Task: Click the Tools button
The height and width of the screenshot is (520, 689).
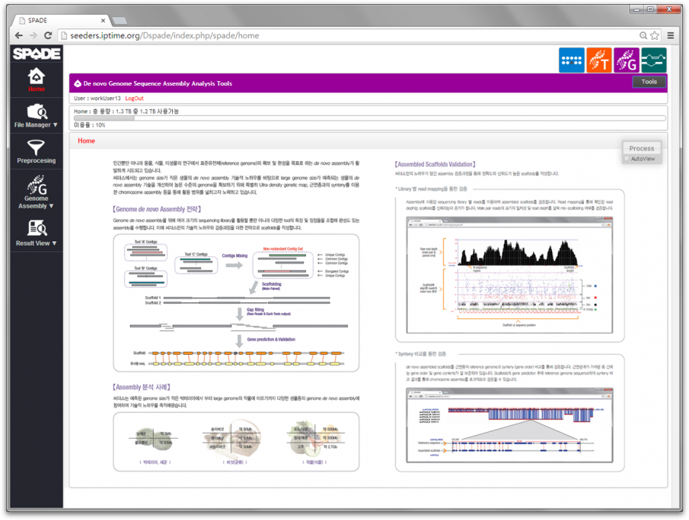Action: [649, 82]
